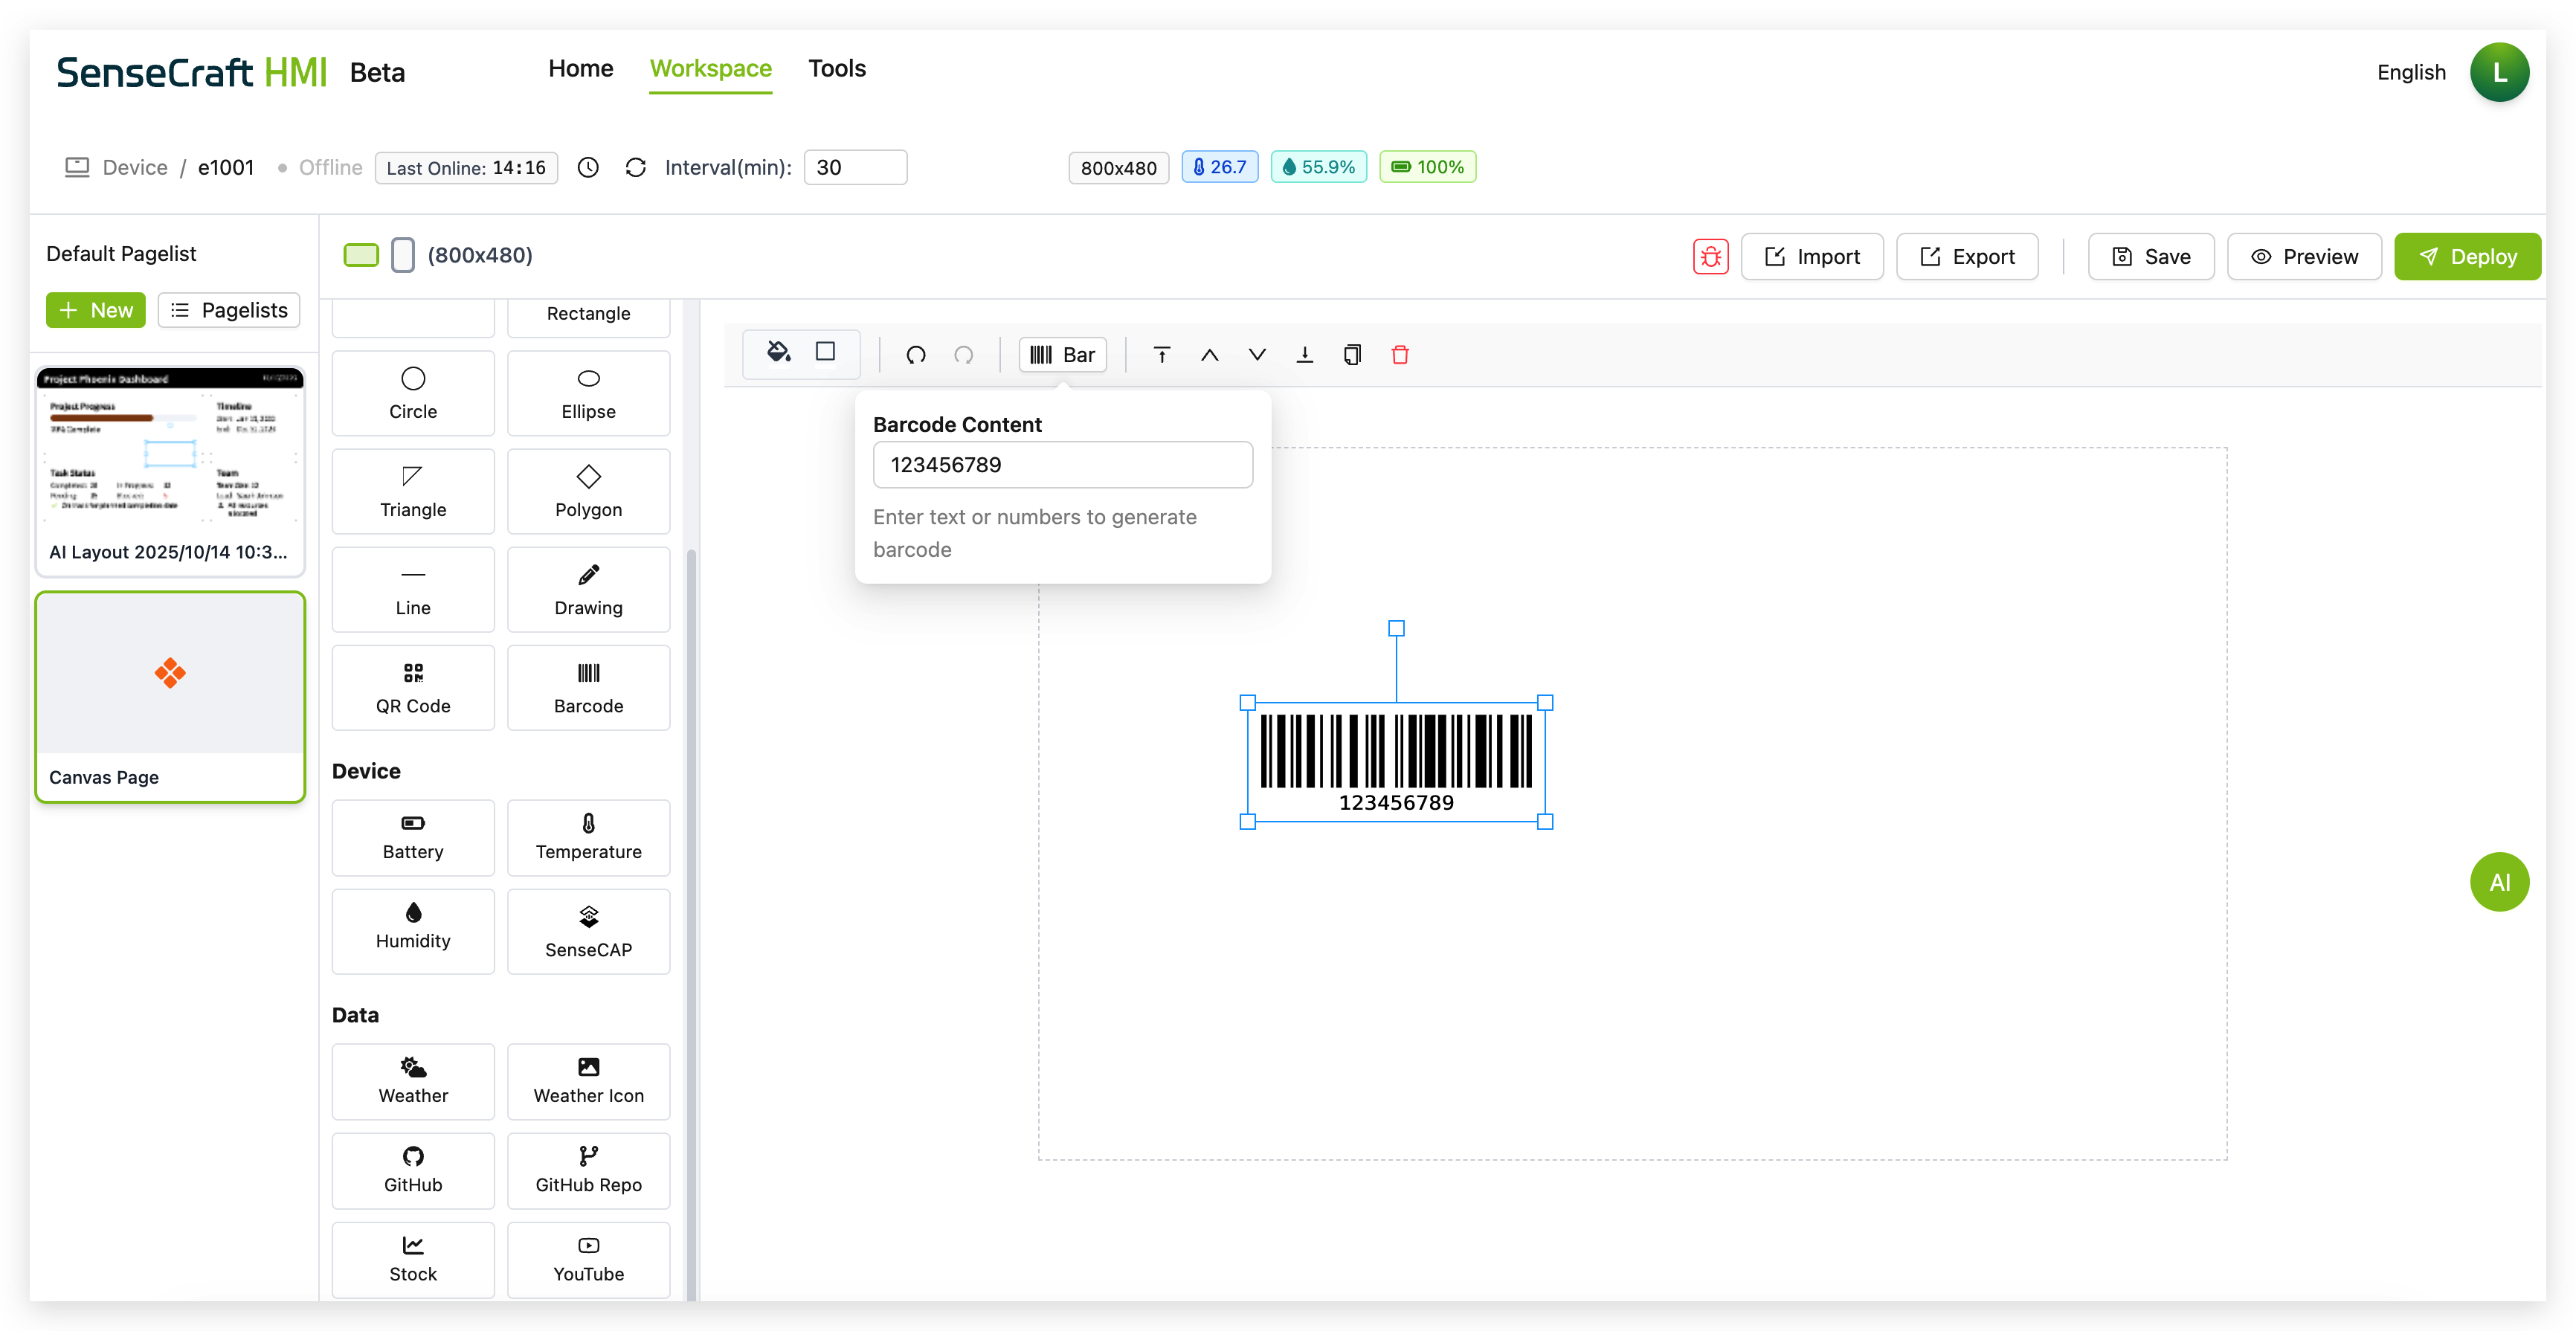Click the duplicate element icon

click(1352, 355)
